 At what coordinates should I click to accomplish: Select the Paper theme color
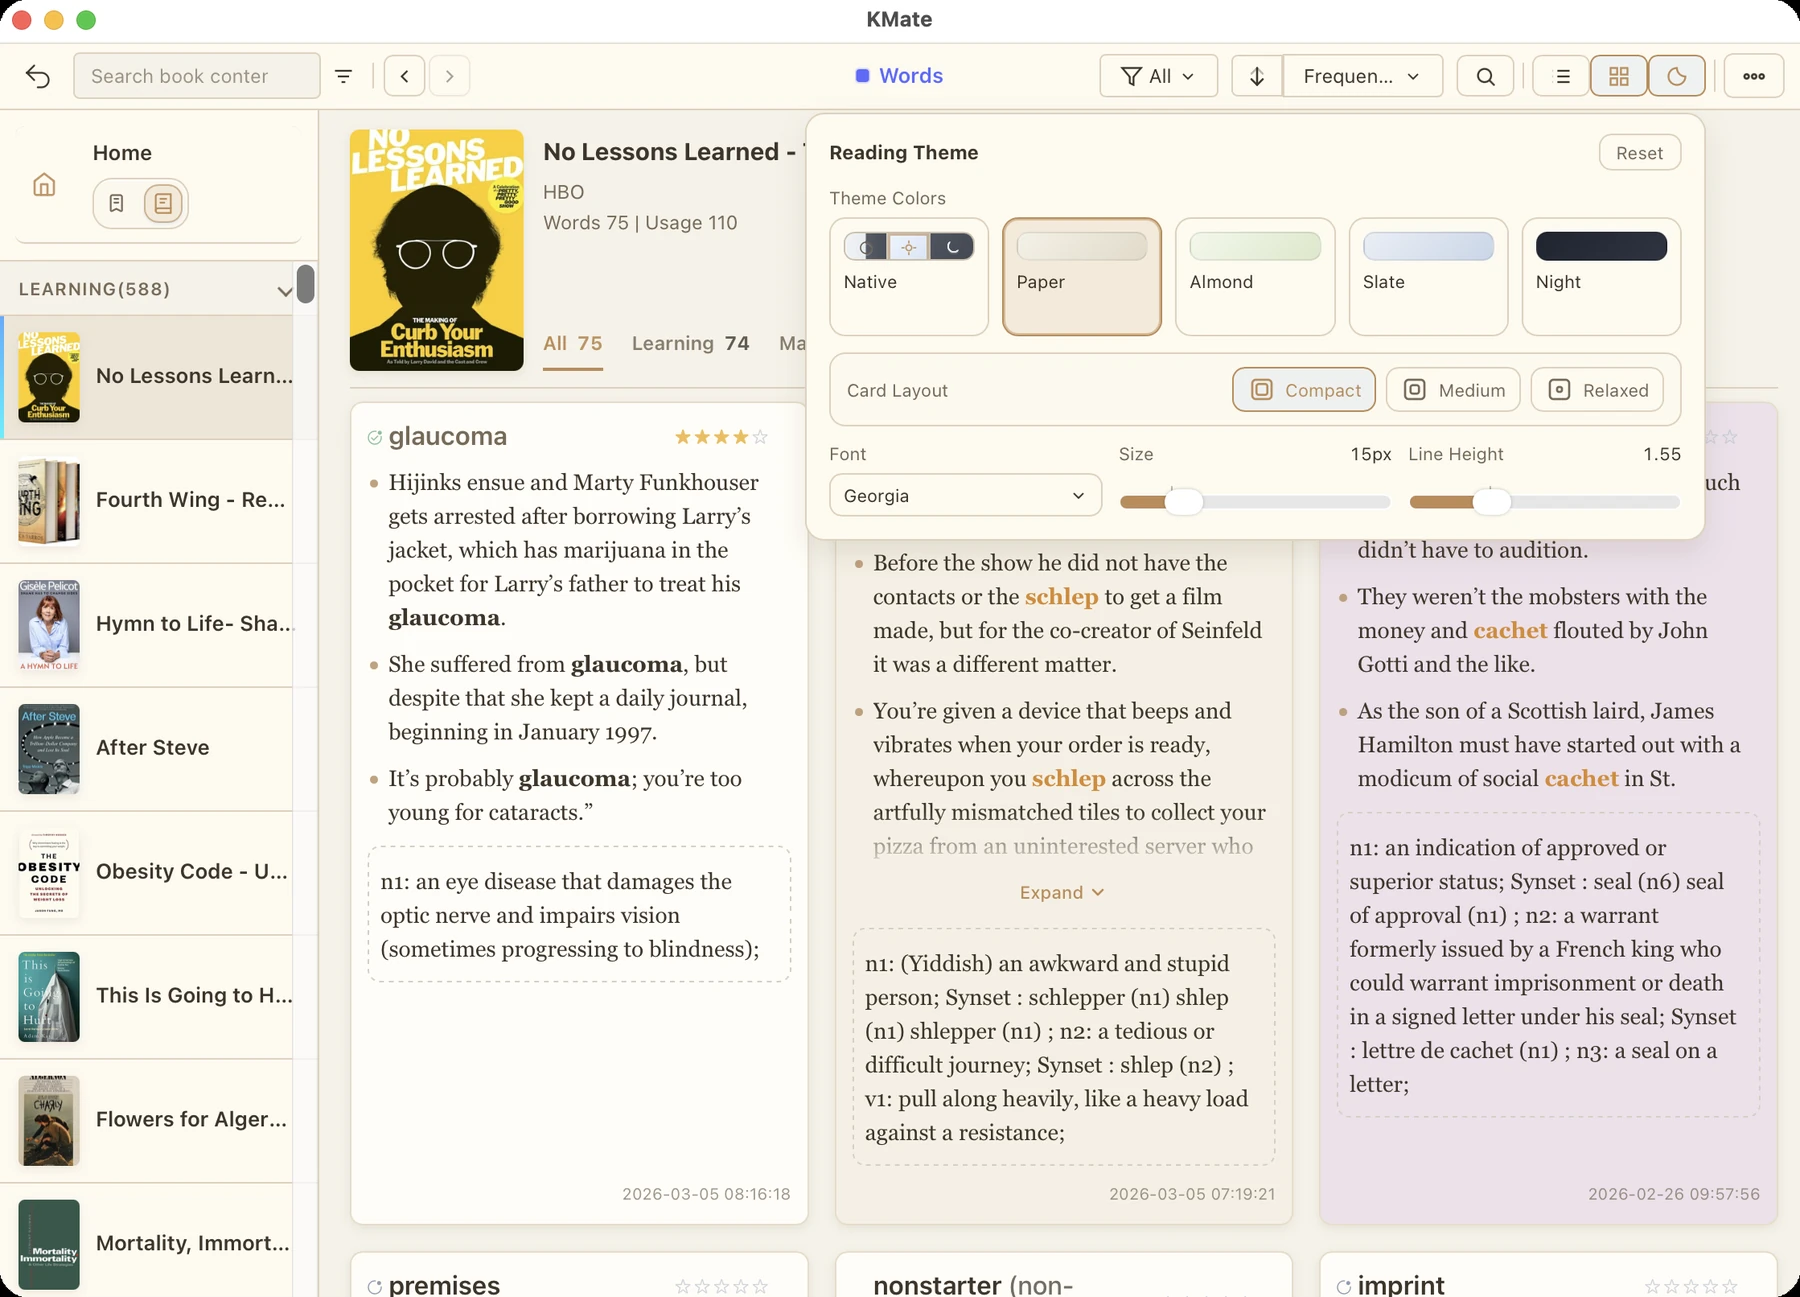[x=1082, y=277]
